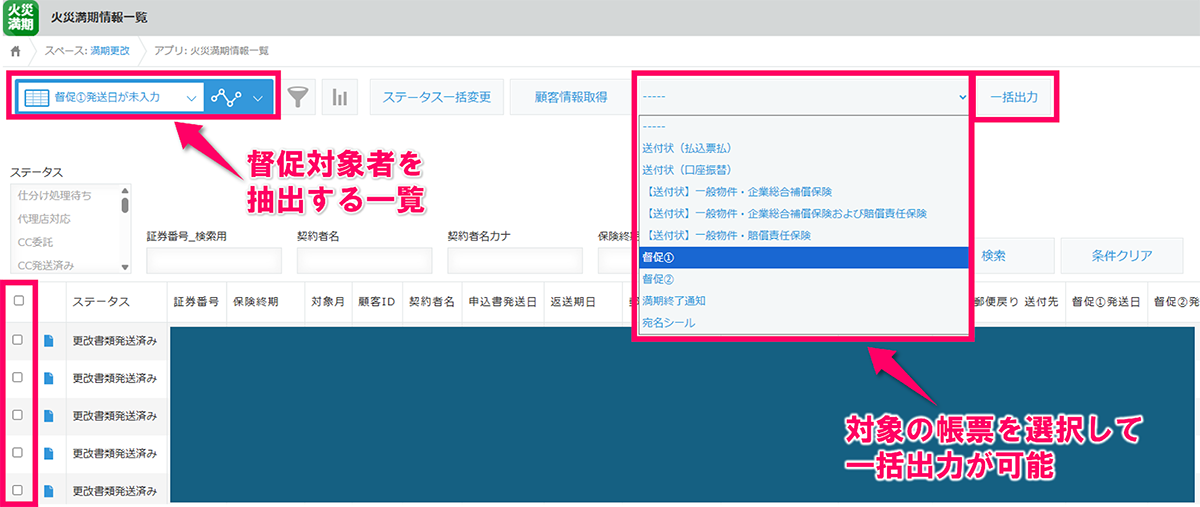Click the graph view icon
The height and width of the screenshot is (507, 1200).
[226, 97]
